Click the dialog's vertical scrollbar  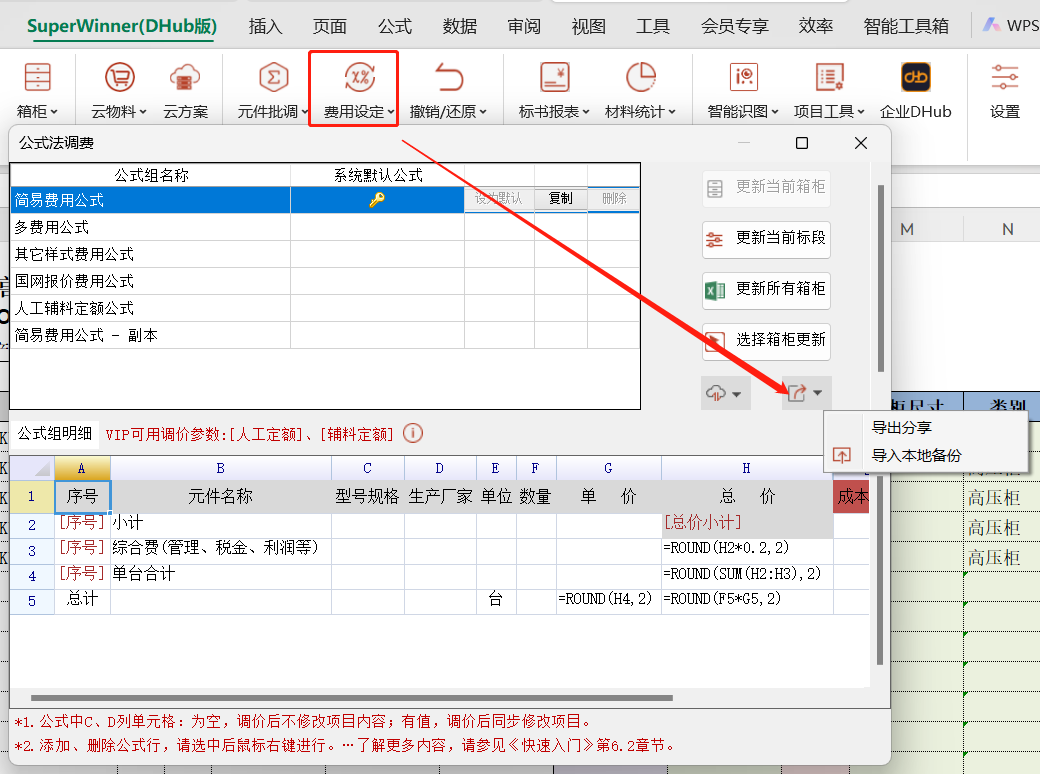coord(880,279)
